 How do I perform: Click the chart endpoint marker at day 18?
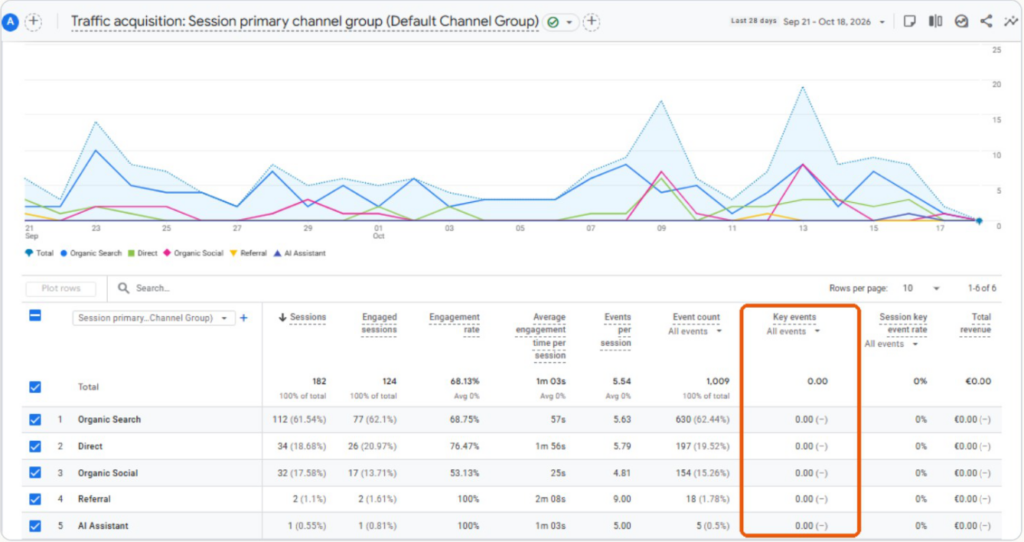click(x=979, y=221)
